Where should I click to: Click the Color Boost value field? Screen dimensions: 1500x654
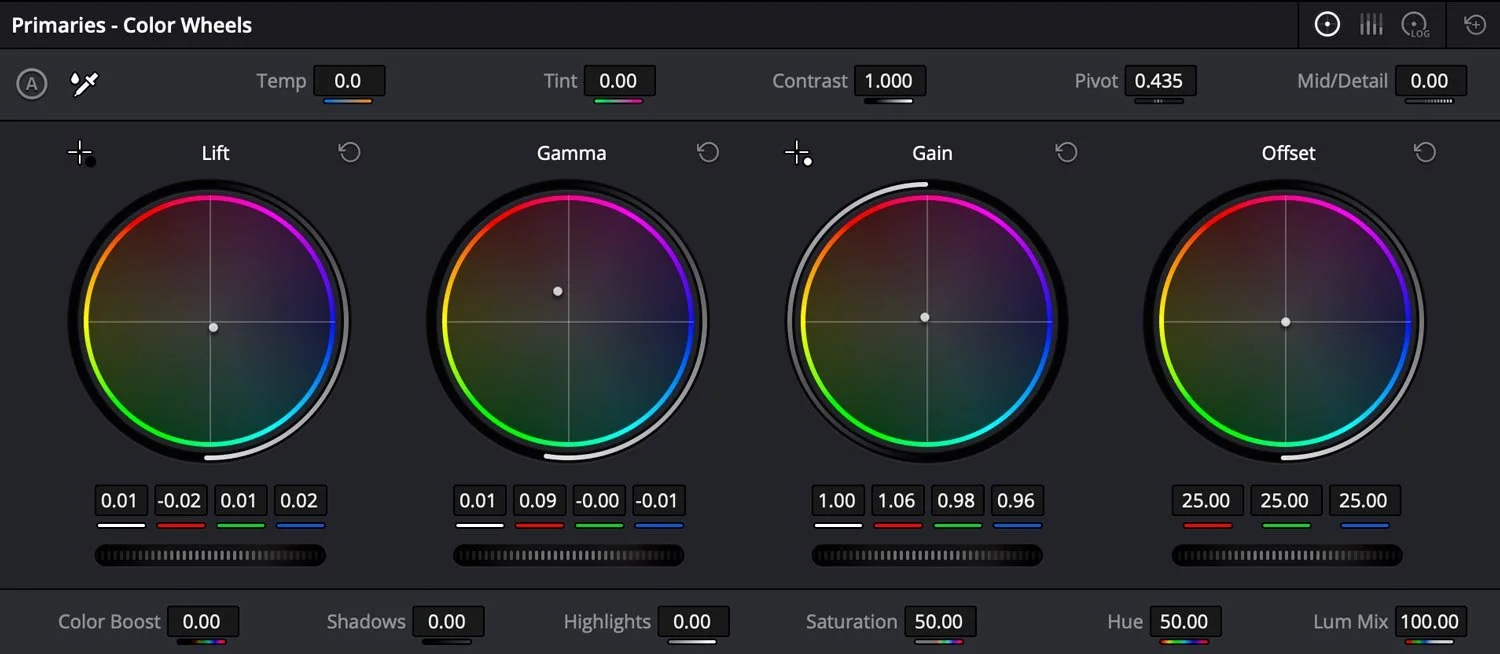point(202,622)
